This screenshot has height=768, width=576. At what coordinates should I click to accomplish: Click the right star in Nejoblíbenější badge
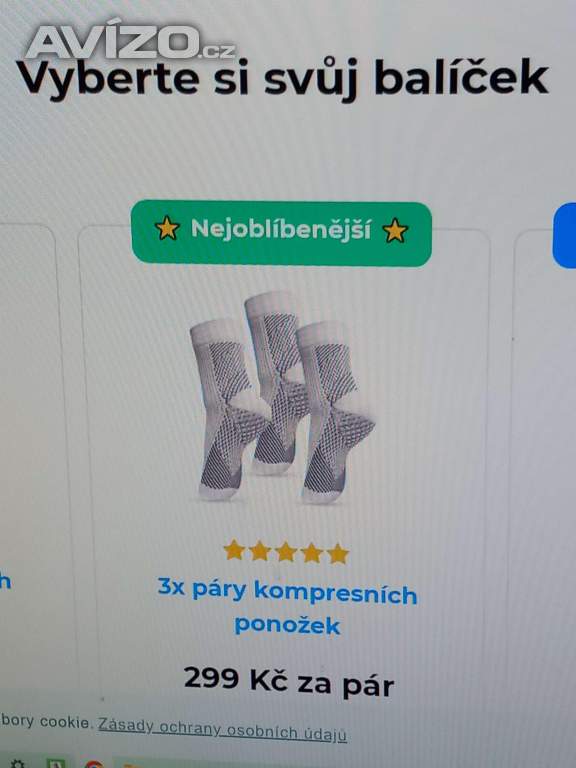395,231
